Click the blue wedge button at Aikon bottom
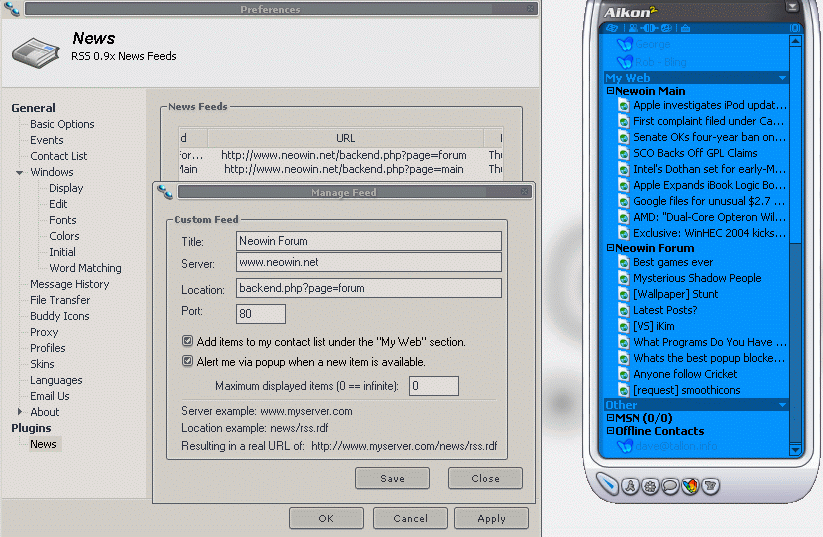Image resolution: width=823 pixels, height=537 pixels. pyautogui.click(x=607, y=485)
